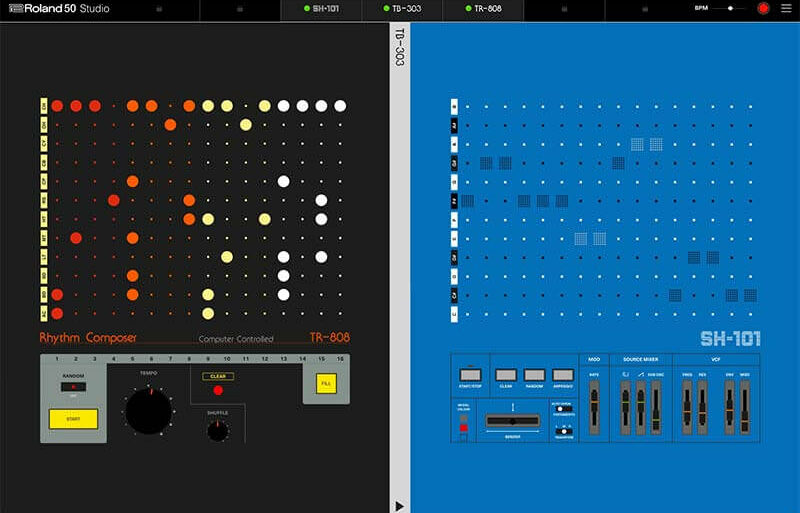Toggle LT row step 10 on TR-808
Image resolution: width=800 pixels, height=513 pixels.
(x=227, y=257)
